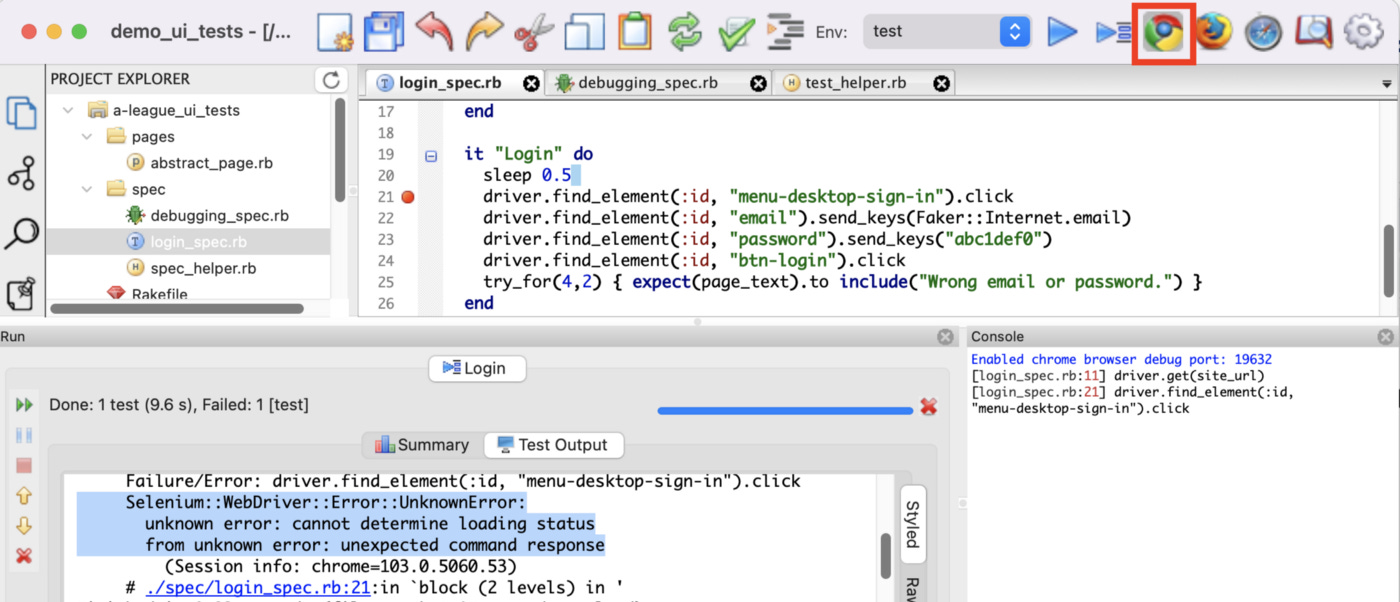Open the ./spec/login_spec.rb:21 link

(257, 588)
